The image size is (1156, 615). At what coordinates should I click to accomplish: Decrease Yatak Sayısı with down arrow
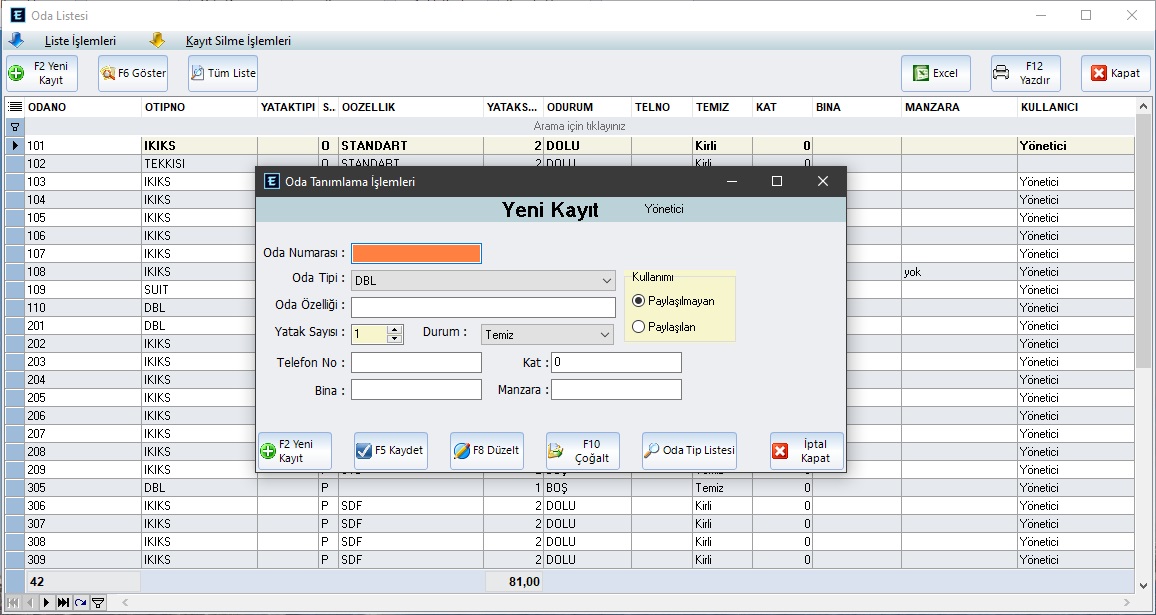click(395, 338)
